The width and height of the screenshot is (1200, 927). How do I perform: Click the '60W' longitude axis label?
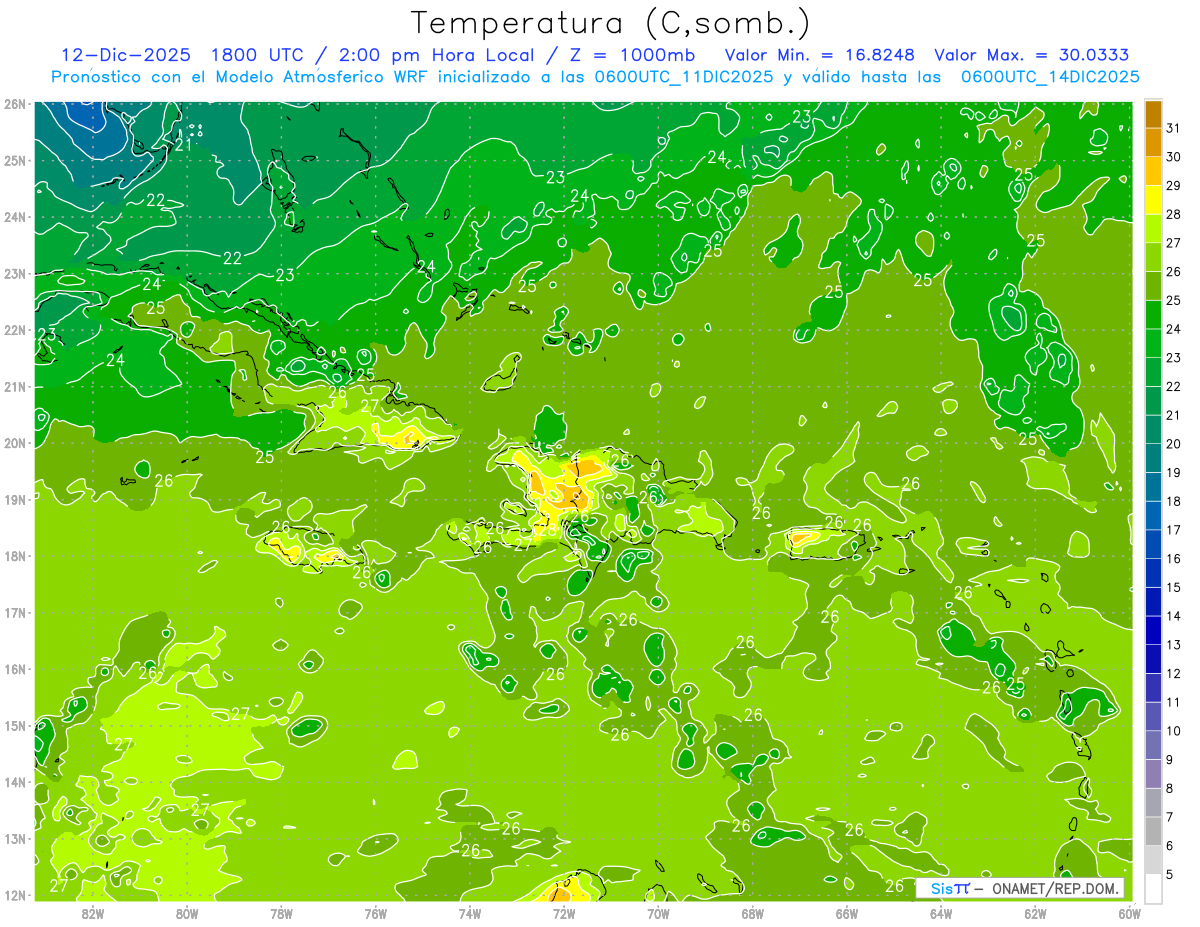pos(1129,913)
